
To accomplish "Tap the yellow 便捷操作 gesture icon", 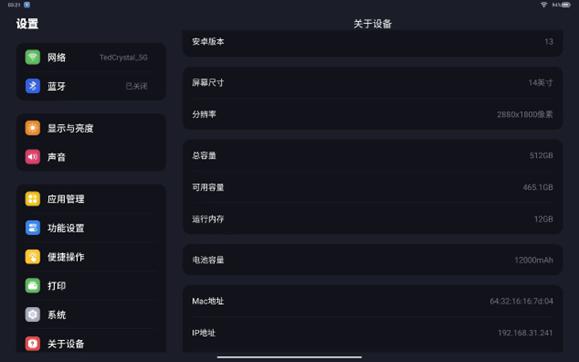I will pos(32,257).
